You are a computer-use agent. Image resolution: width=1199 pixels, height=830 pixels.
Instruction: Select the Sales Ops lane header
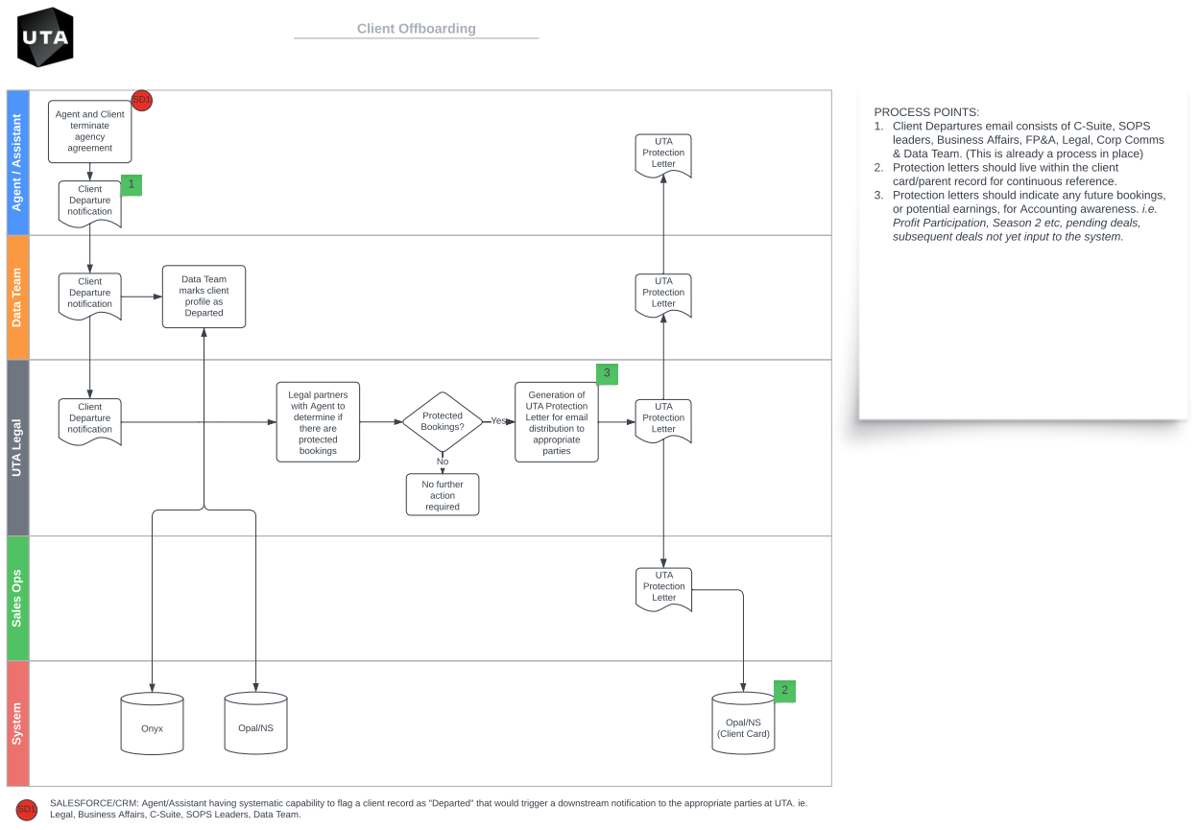17,596
